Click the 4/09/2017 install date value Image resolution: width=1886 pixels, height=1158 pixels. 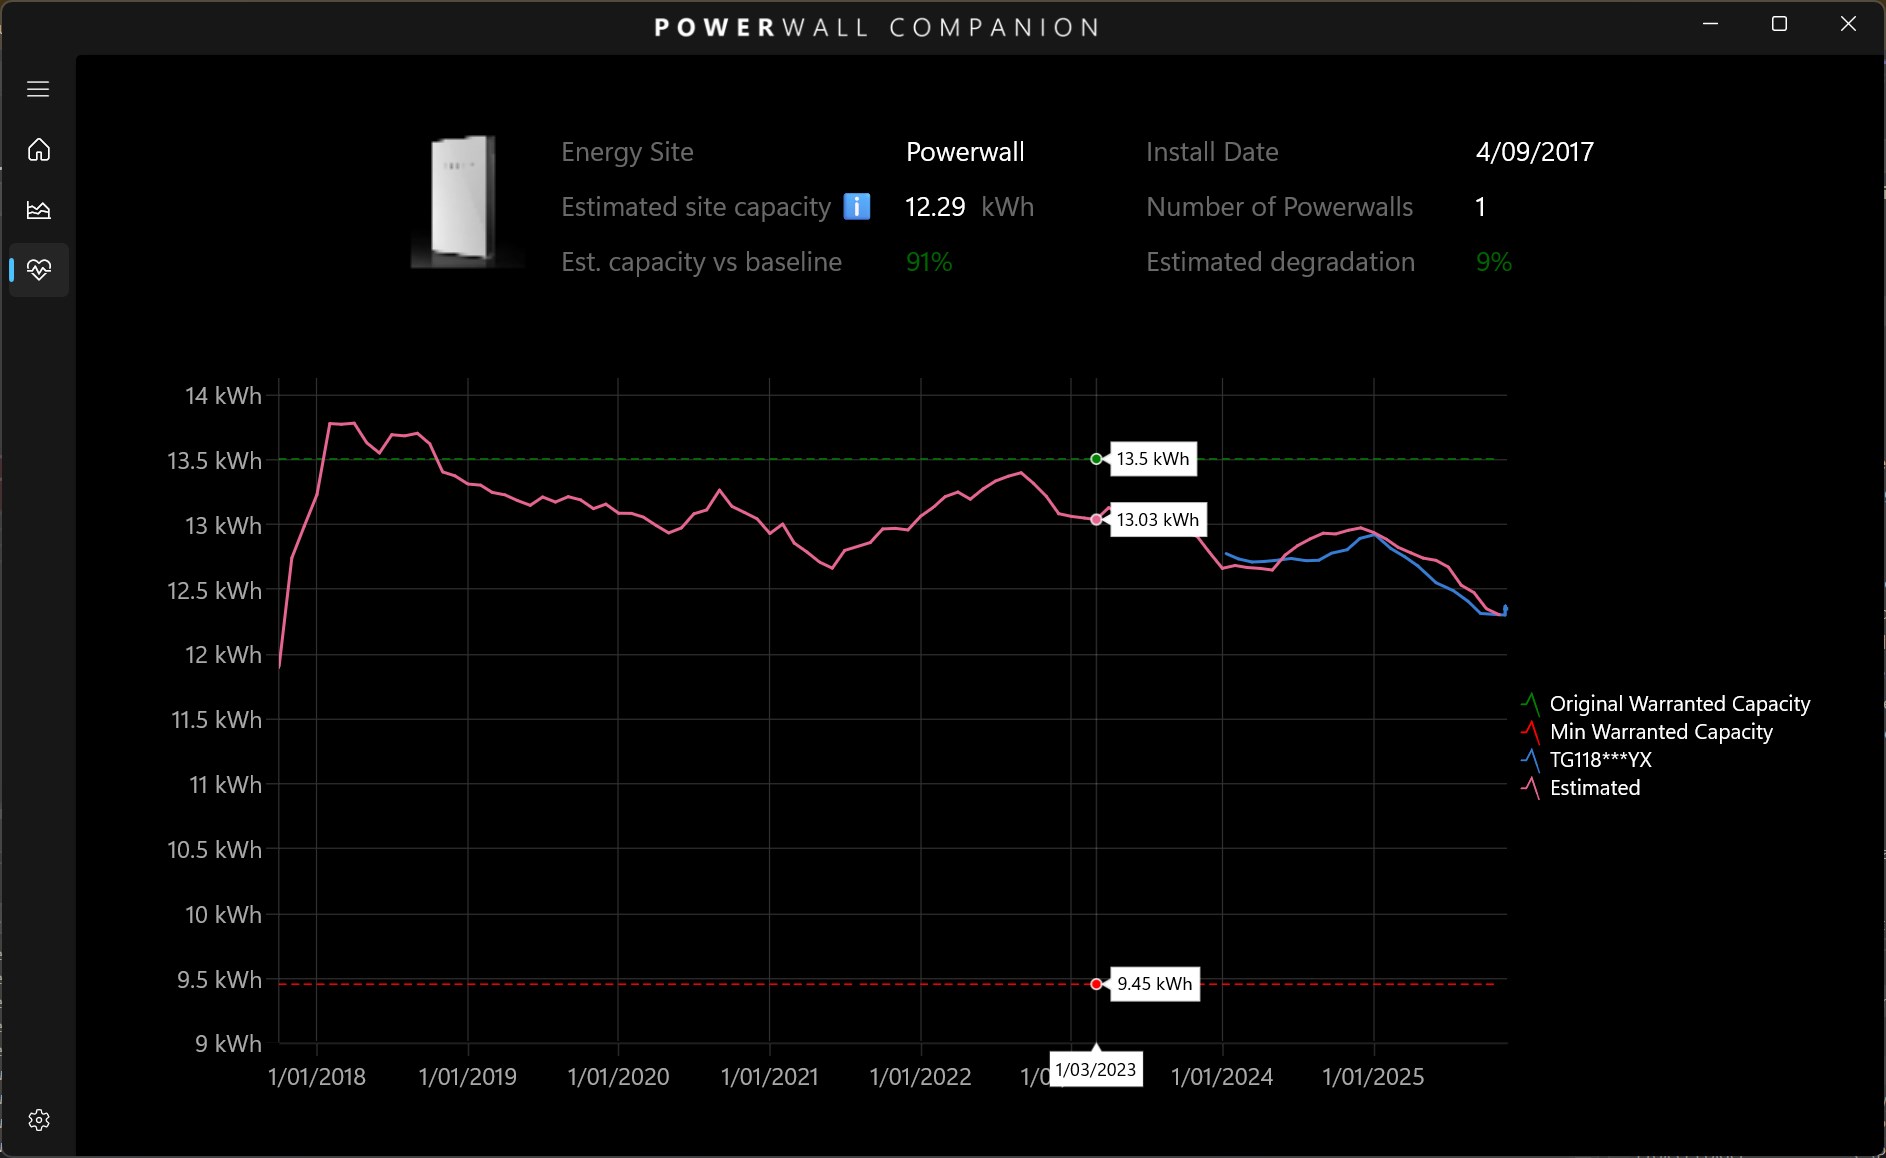click(x=1534, y=152)
